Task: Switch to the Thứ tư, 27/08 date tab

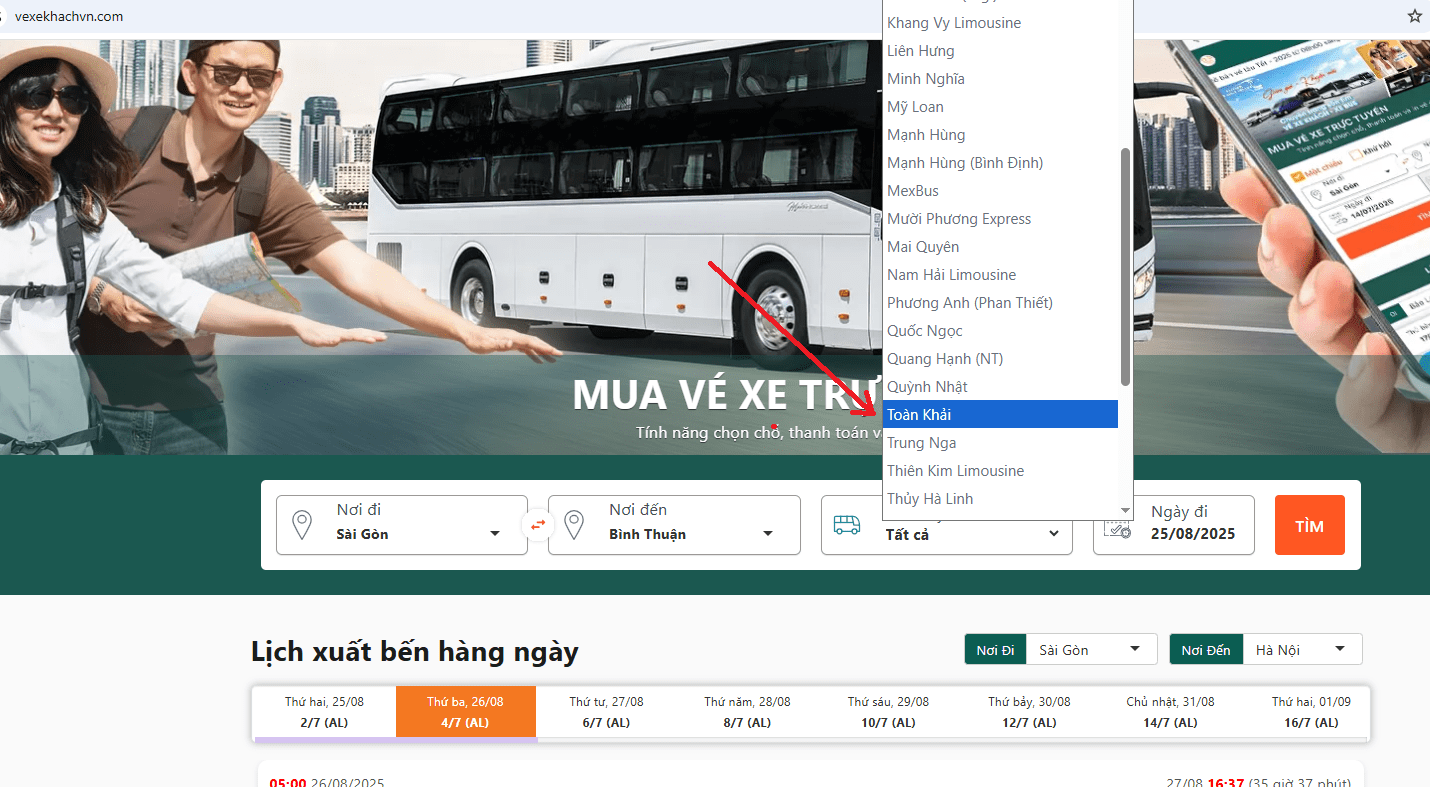Action: pos(606,712)
